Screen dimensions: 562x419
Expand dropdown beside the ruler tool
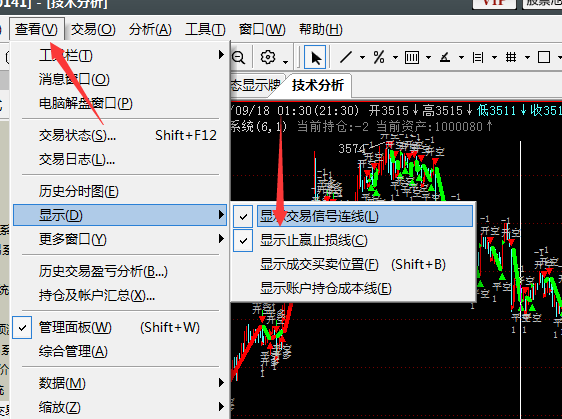click(494, 57)
